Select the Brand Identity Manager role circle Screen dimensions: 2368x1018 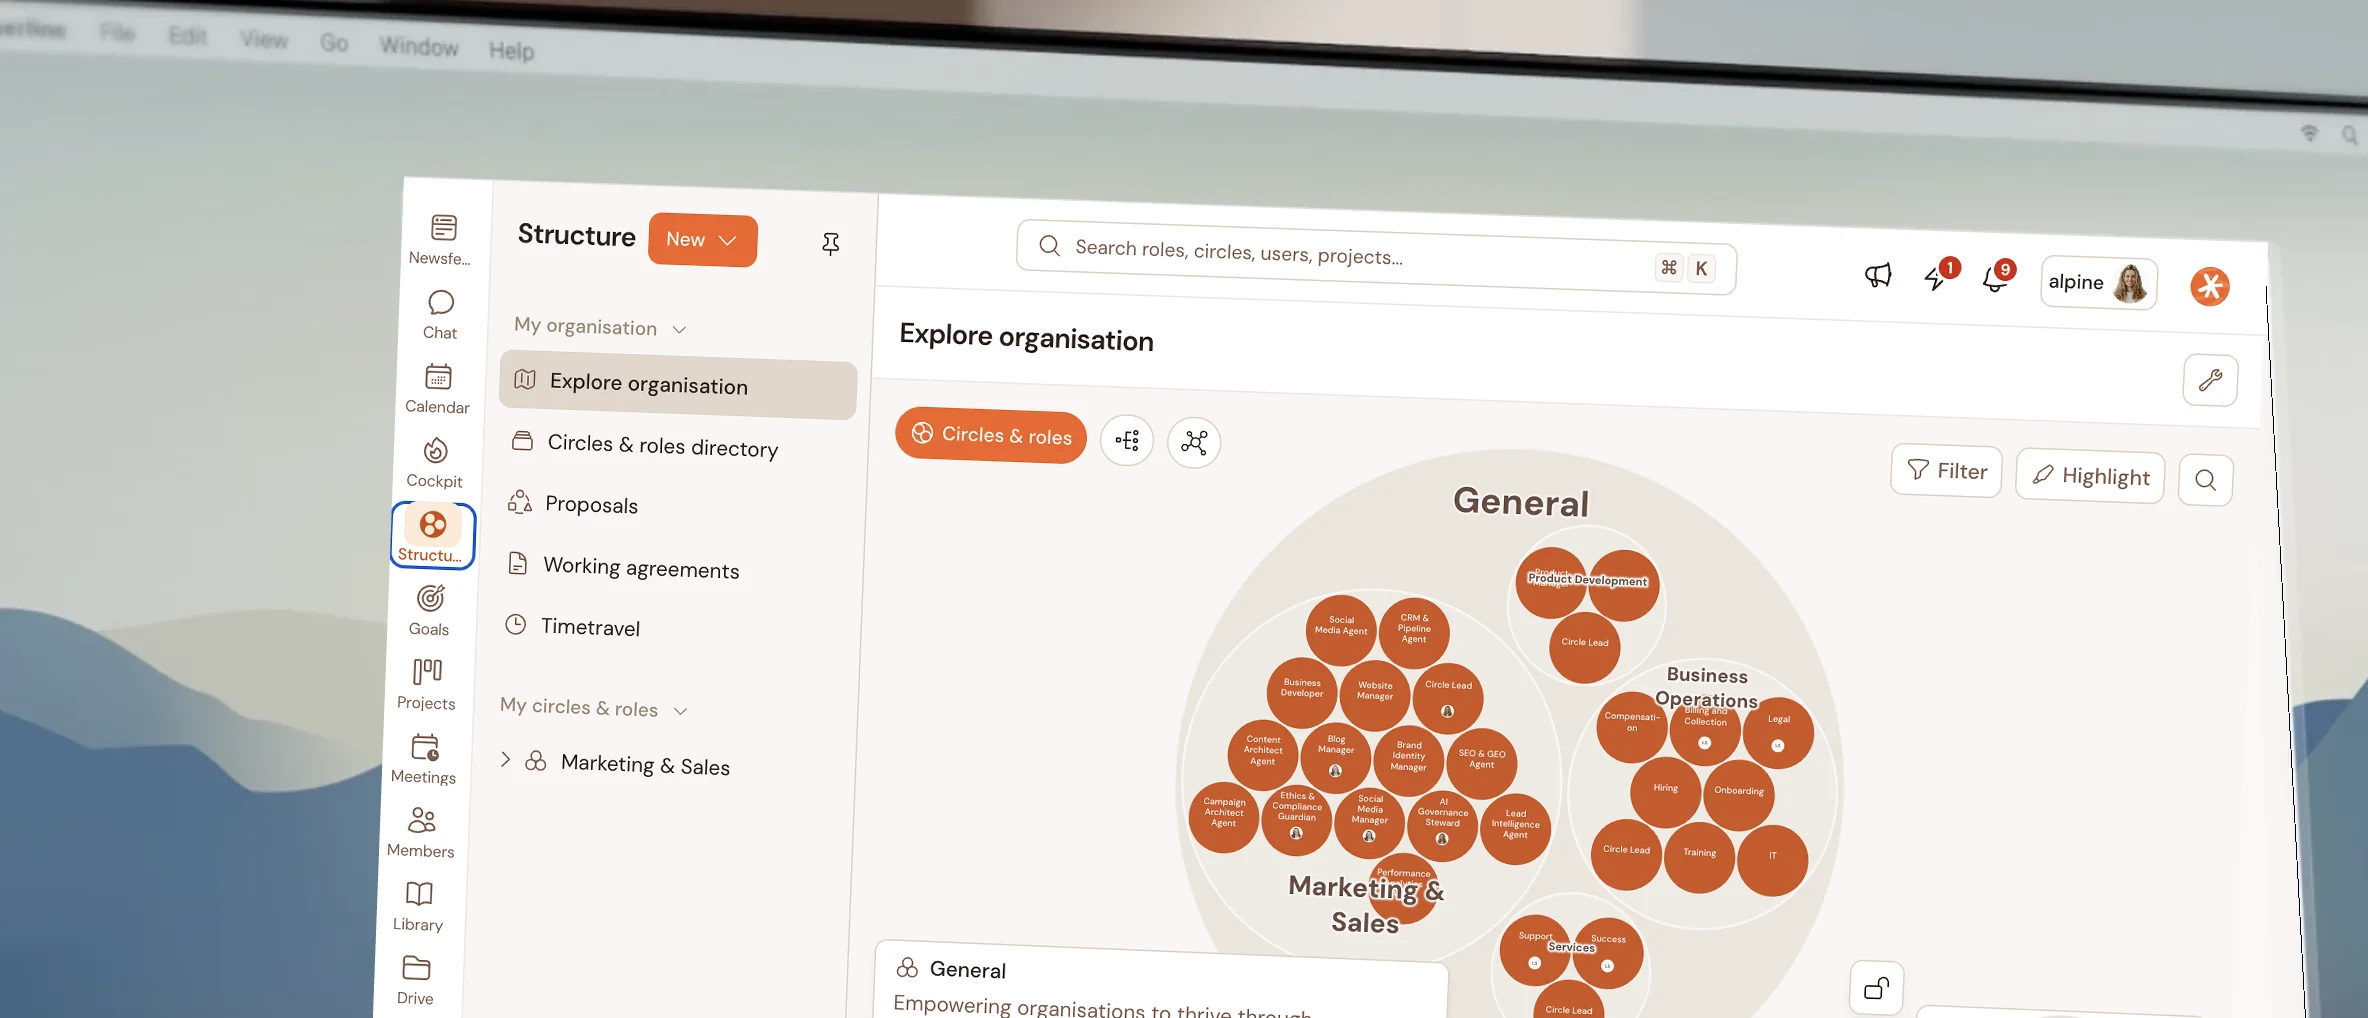coord(1409,761)
